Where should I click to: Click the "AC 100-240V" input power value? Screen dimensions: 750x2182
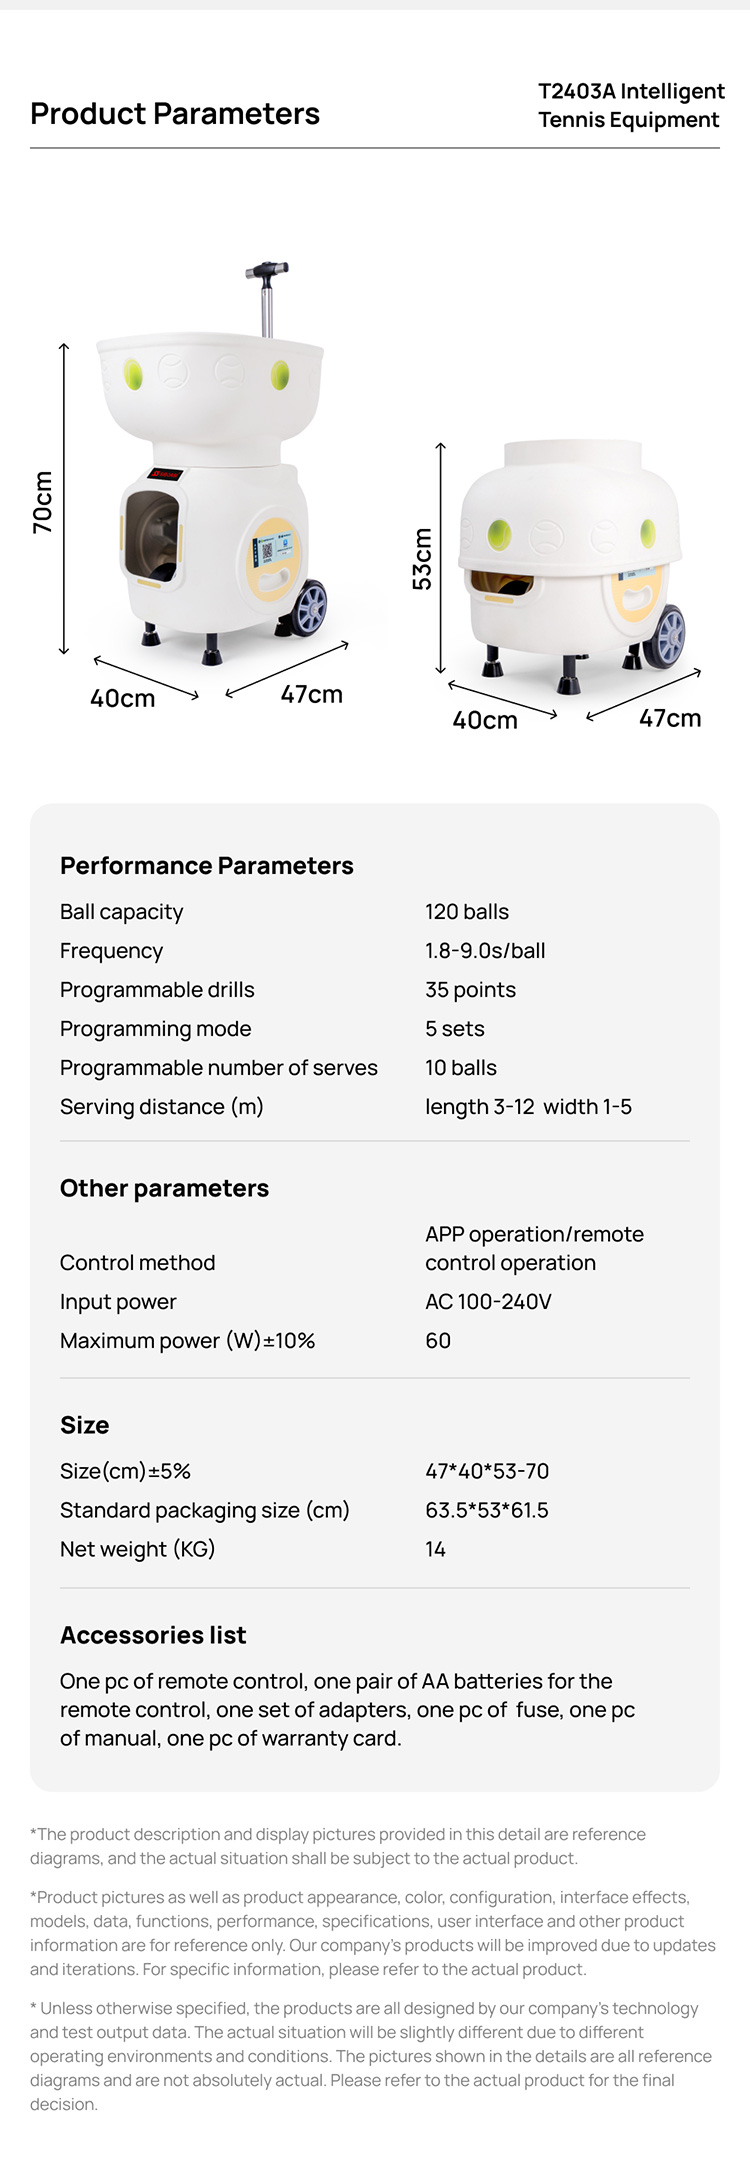(x=488, y=1302)
